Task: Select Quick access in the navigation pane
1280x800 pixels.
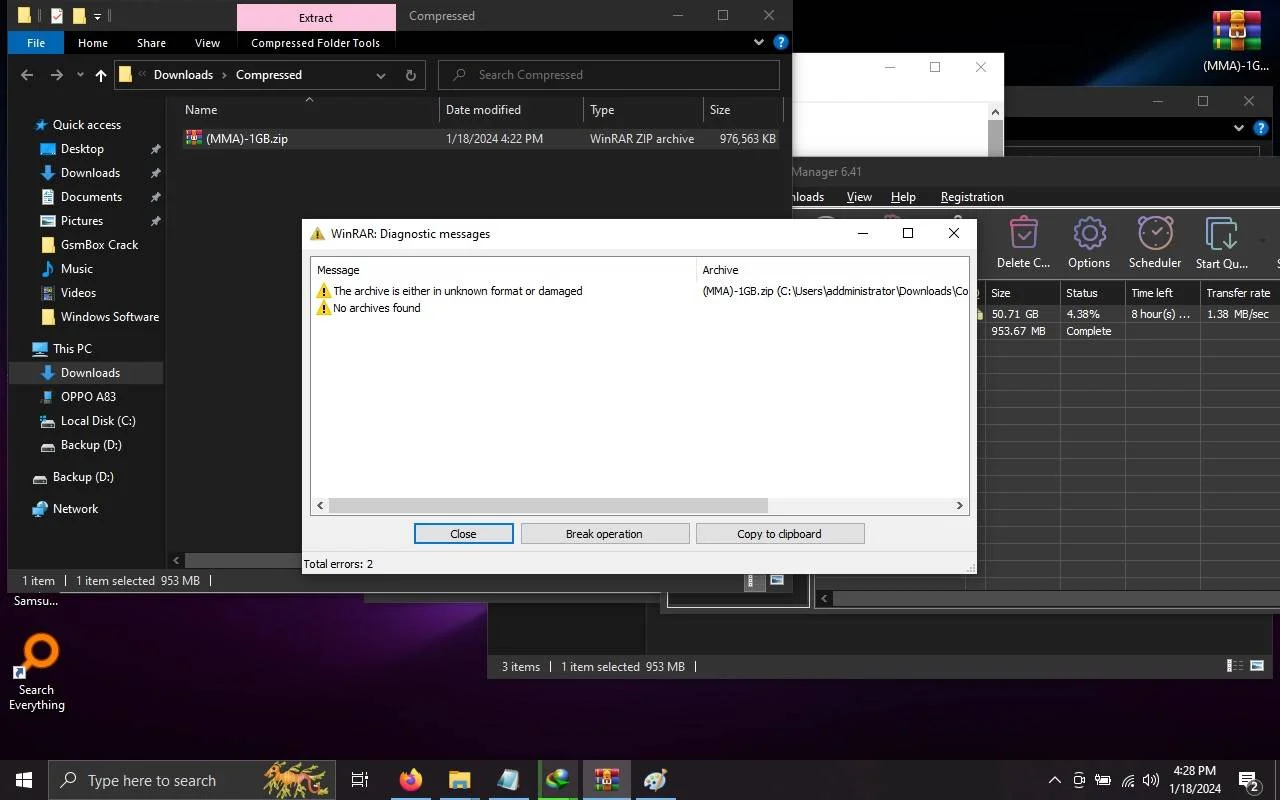Action: [x=87, y=125]
